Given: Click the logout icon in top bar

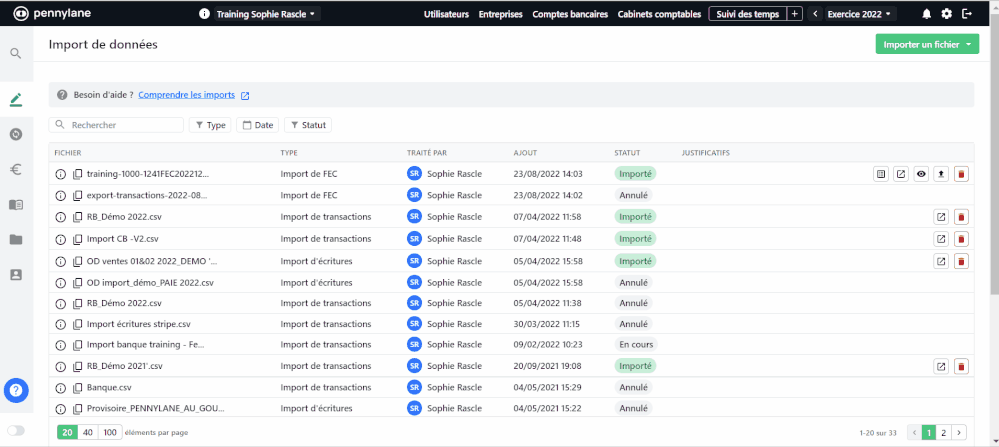Looking at the screenshot, I should point(966,14).
